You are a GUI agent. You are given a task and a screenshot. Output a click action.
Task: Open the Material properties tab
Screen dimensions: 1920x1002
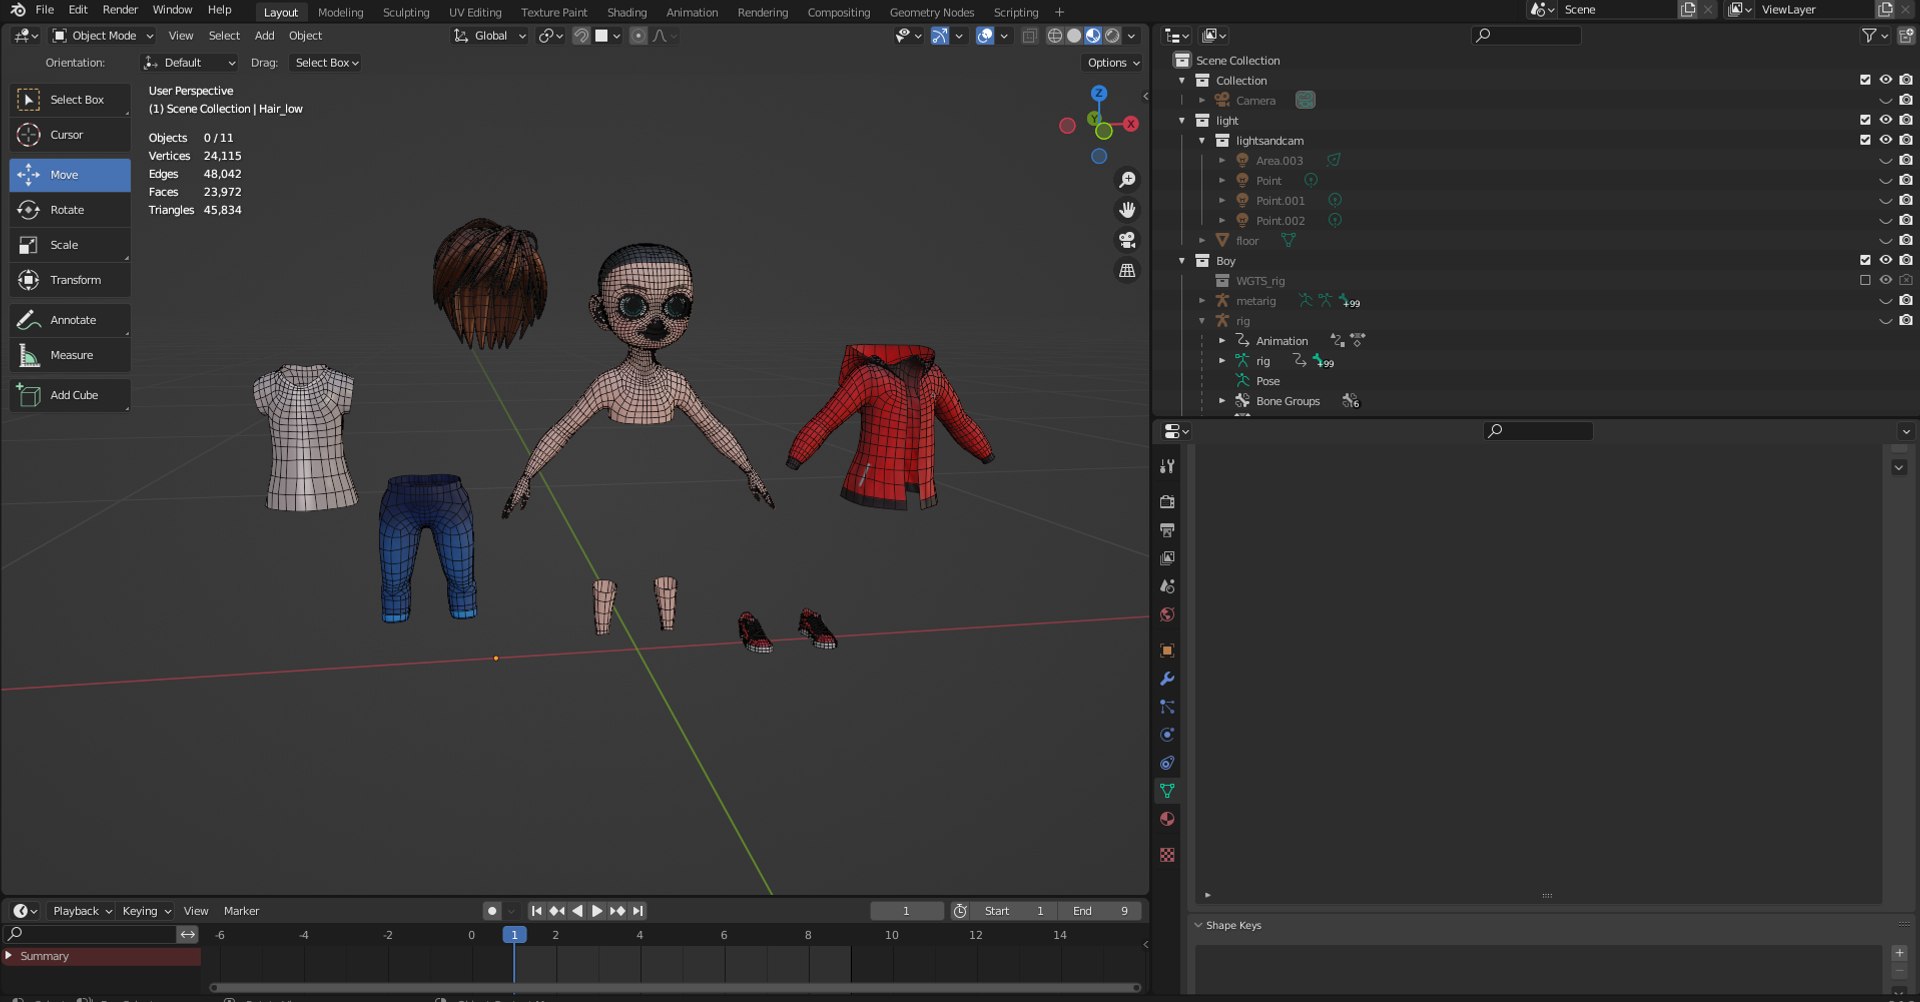pos(1167,819)
